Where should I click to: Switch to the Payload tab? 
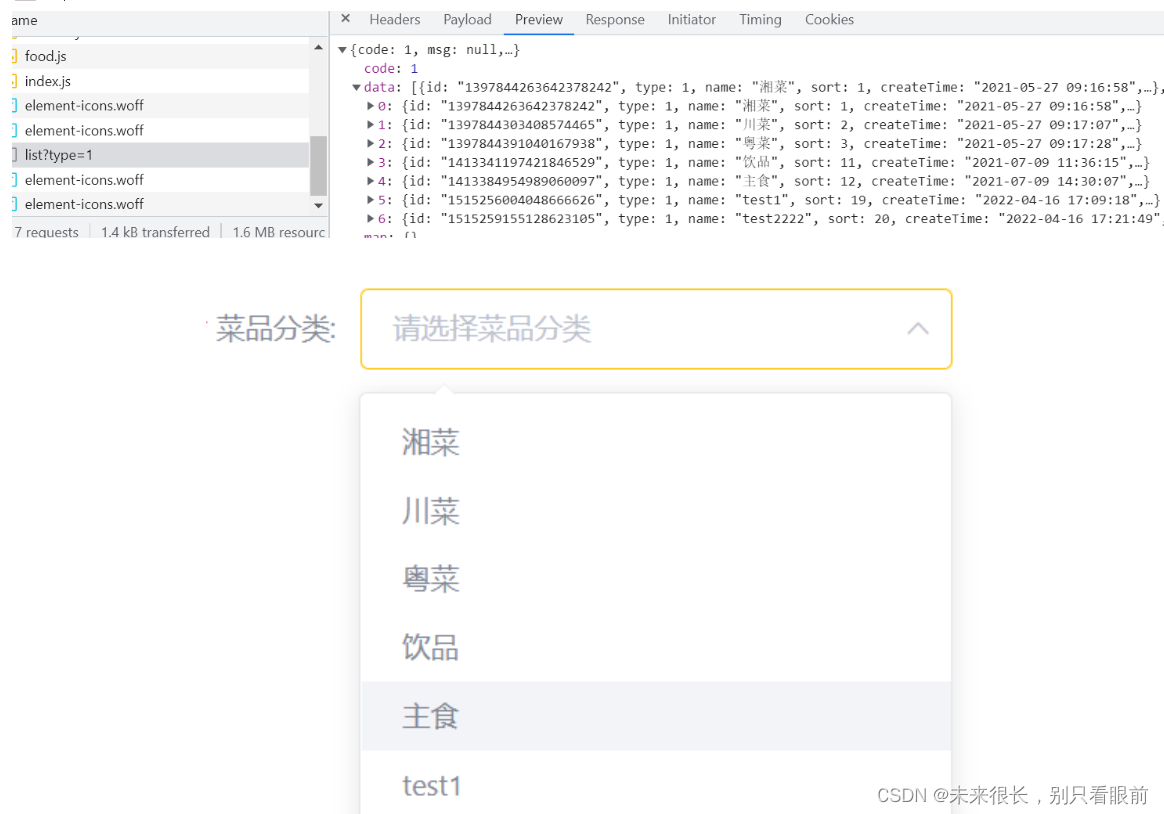pyautogui.click(x=467, y=19)
